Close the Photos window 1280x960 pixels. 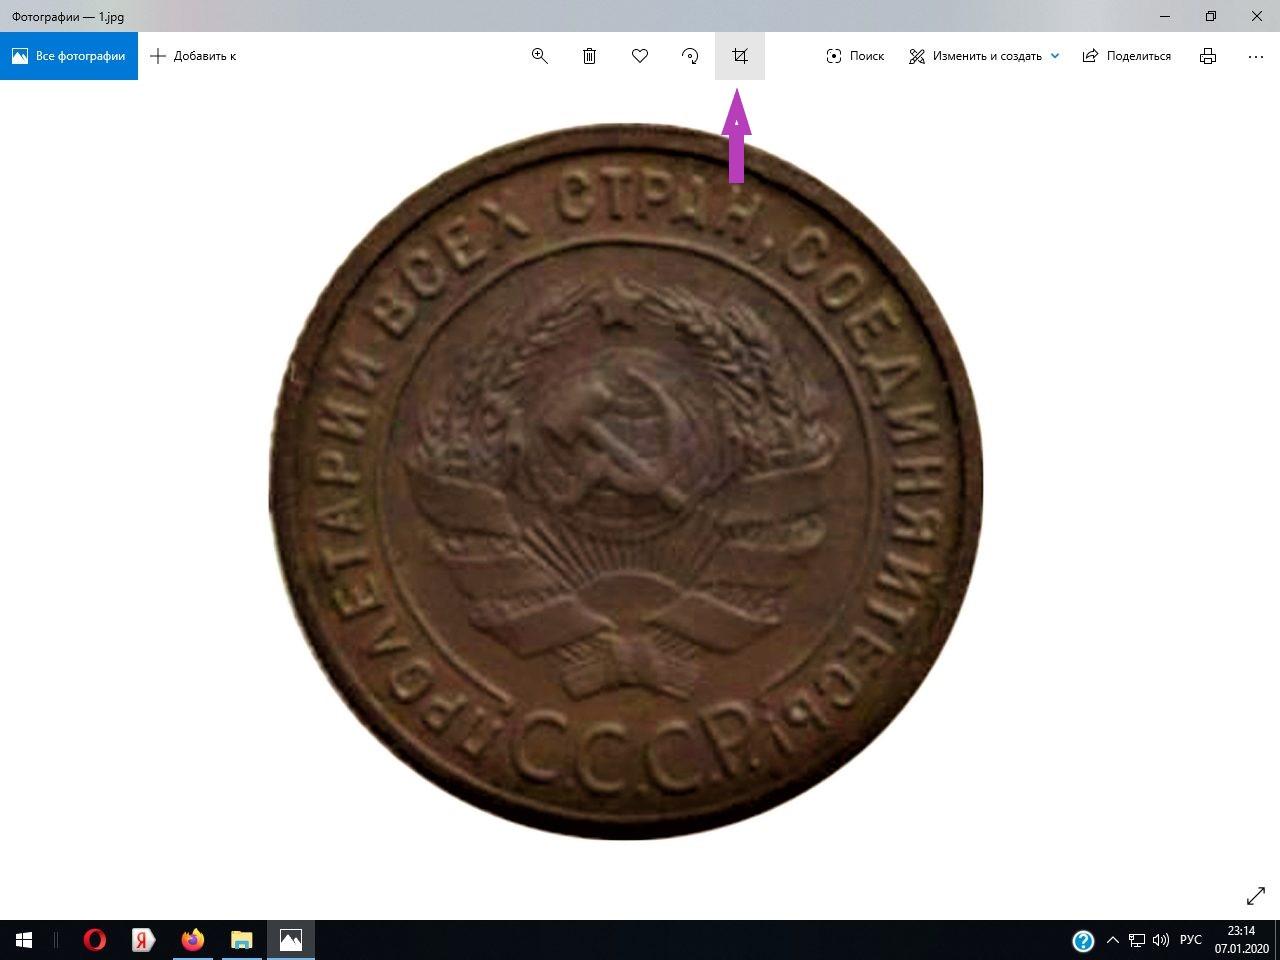[x=1257, y=16]
